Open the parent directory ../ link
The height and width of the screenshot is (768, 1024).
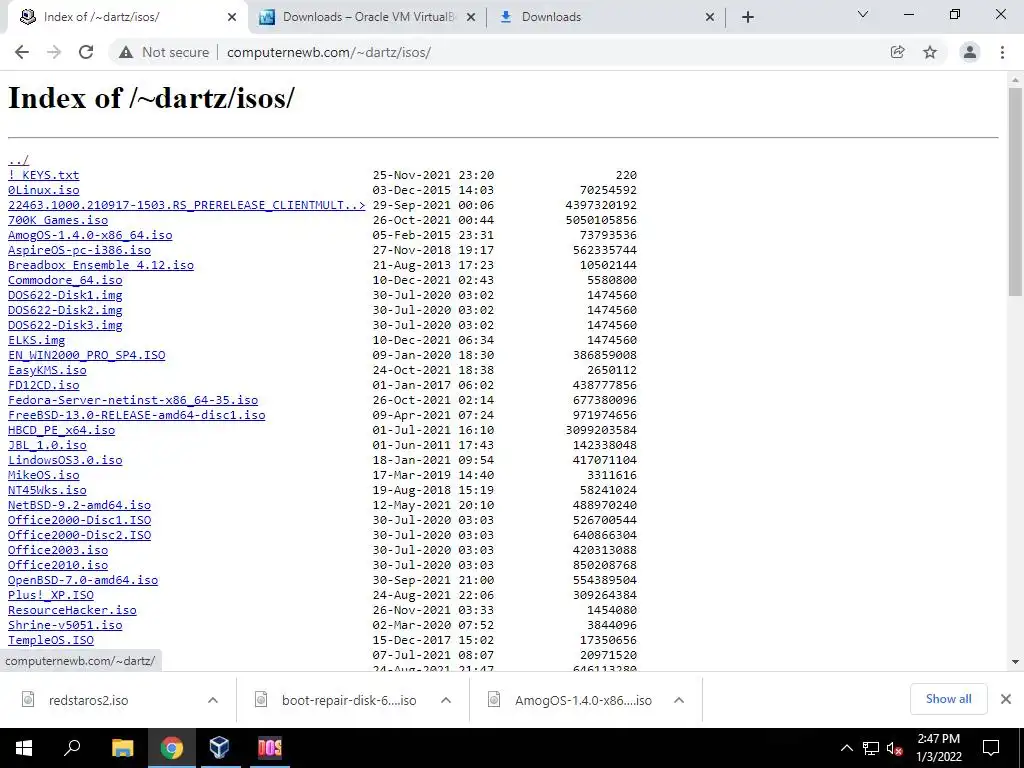18,160
